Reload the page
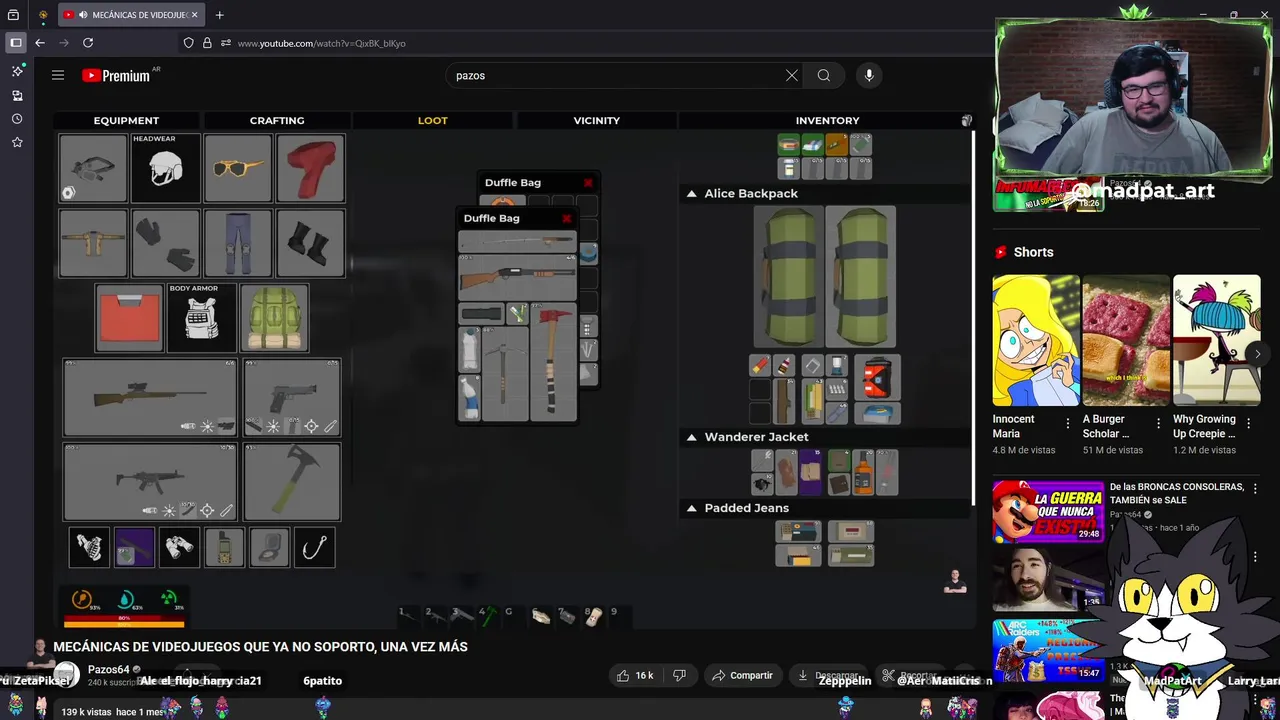 [88, 43]
